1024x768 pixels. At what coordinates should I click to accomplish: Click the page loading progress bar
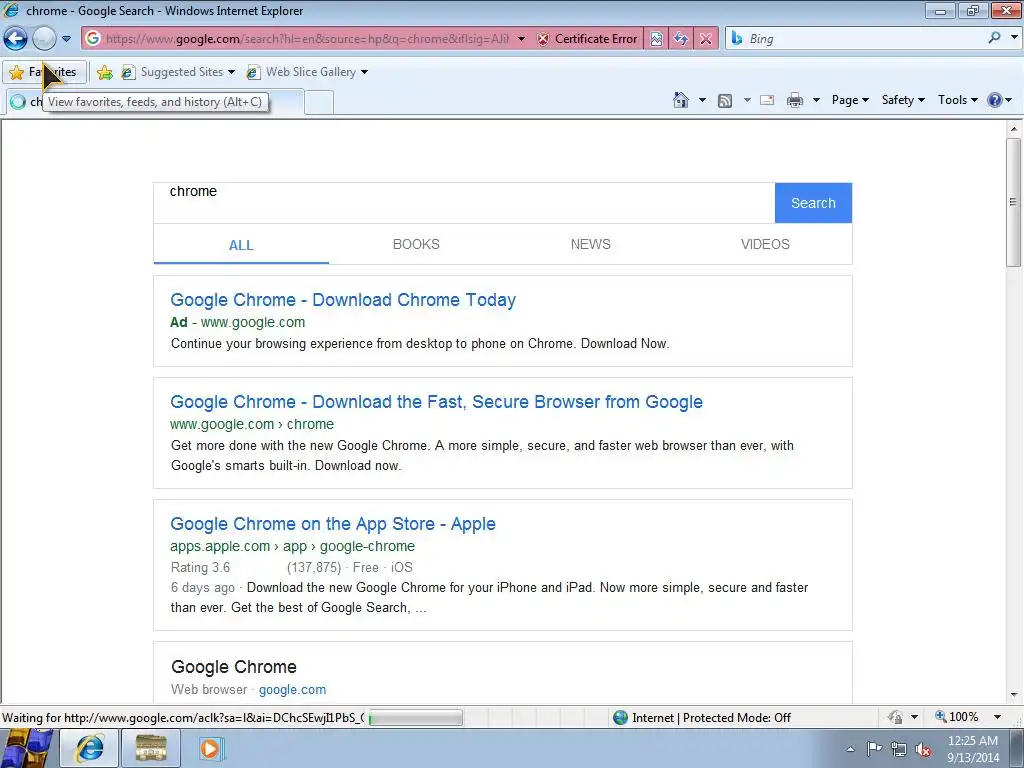tap(415, 718)
